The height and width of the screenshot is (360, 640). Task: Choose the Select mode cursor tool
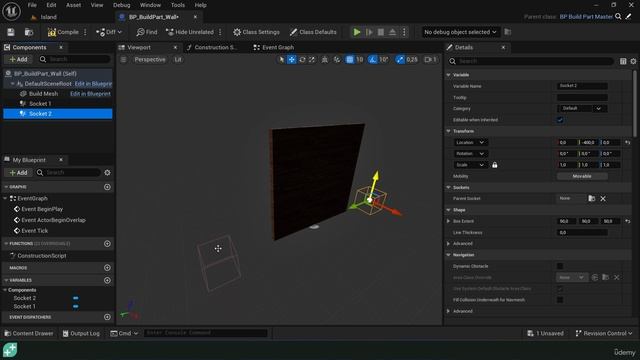point(281,60)
